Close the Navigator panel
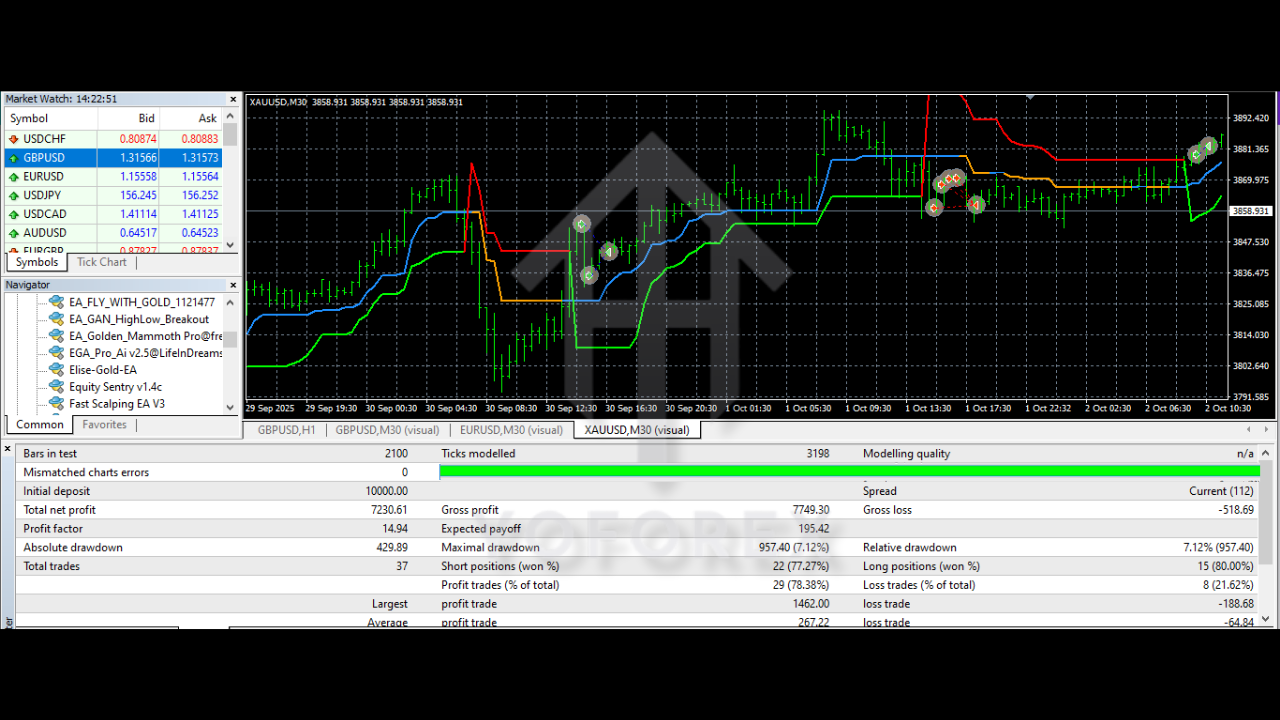Viewport: 1280px width, 720px height. click(x=233, y=285)
